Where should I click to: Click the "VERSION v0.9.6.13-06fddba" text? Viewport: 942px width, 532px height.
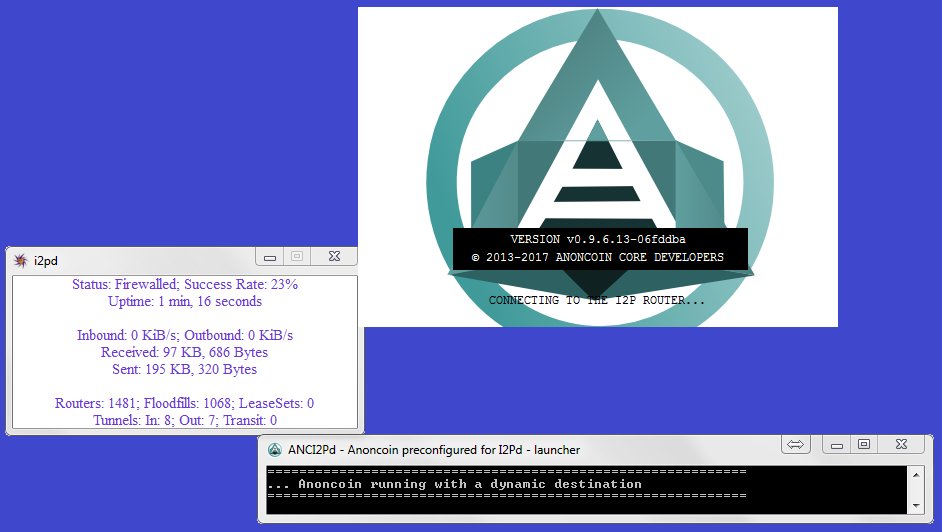tap(598, 239)
